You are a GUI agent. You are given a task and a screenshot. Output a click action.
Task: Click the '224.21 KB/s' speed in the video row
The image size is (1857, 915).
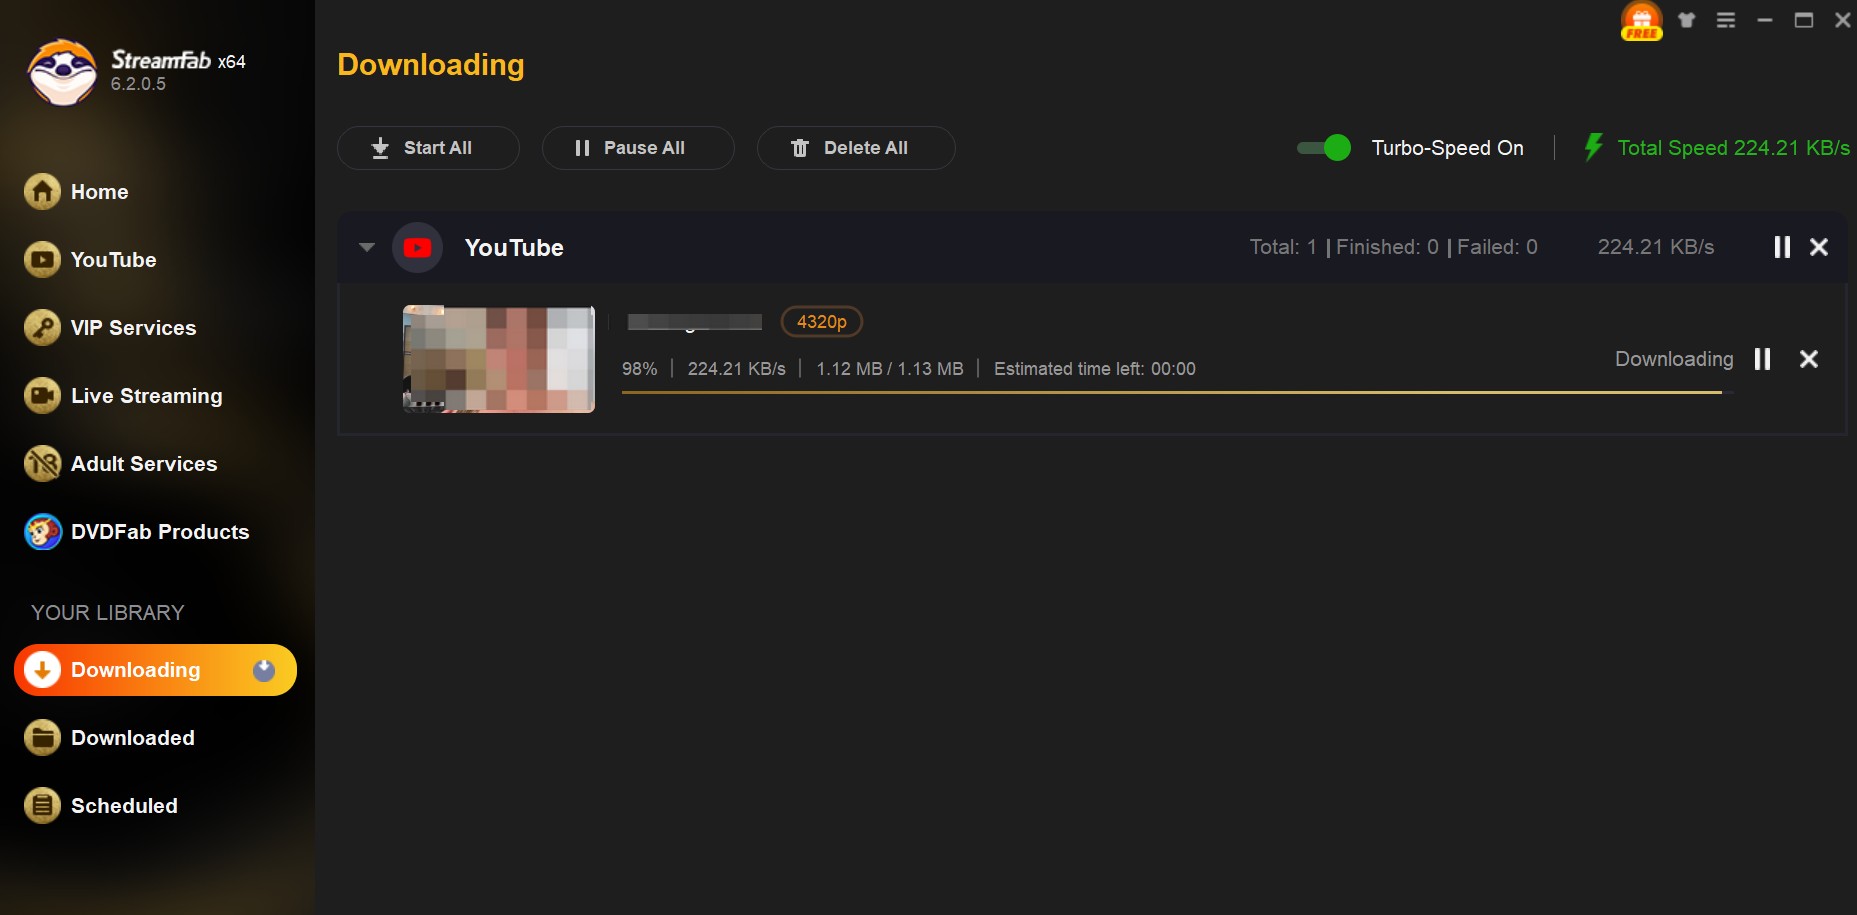[x=736, y=369]
